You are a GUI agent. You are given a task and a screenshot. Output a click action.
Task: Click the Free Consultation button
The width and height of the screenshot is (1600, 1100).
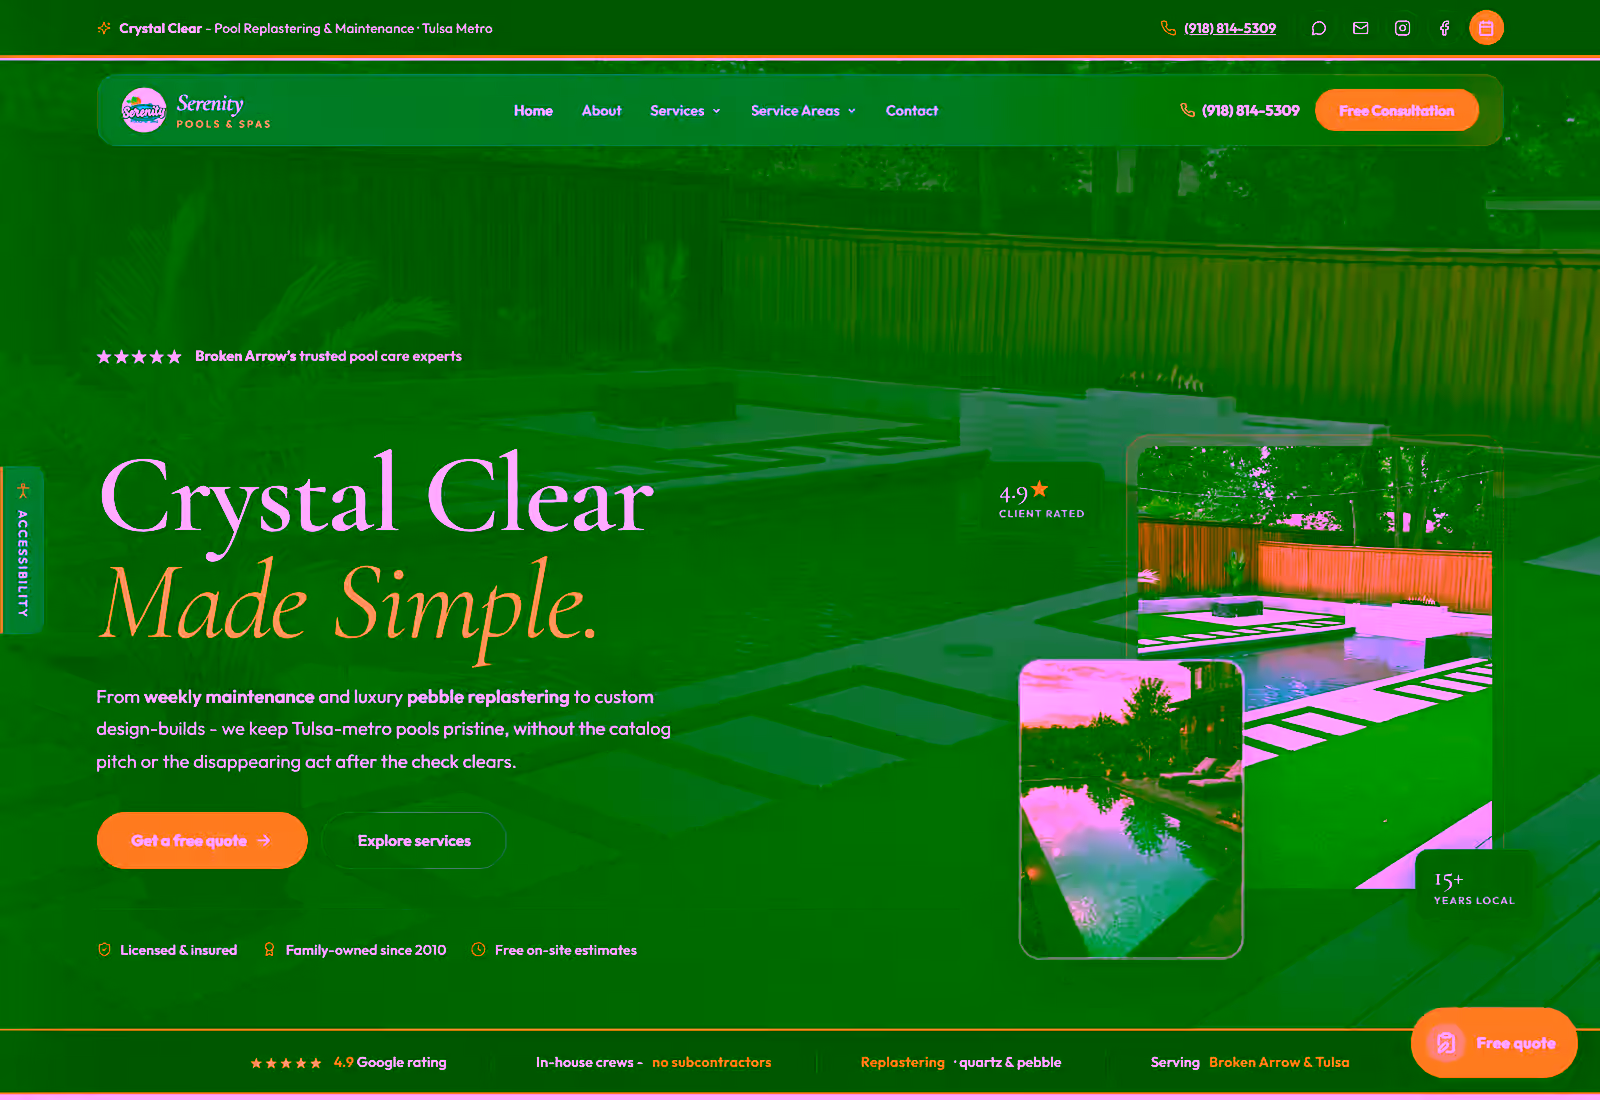(1396, 110)
